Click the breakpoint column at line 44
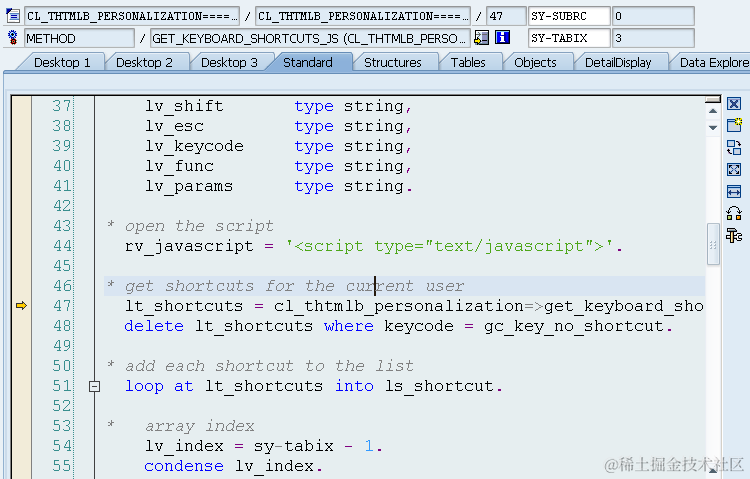 21,245
